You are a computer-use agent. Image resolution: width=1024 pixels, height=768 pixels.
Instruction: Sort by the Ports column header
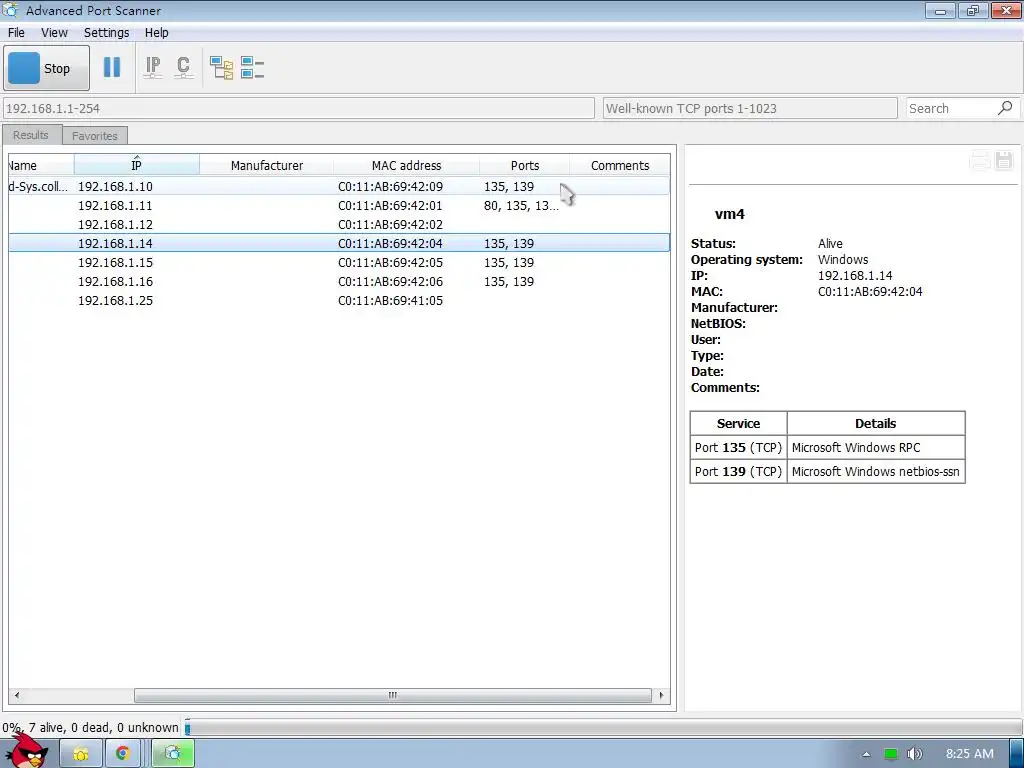coord(524,165)
